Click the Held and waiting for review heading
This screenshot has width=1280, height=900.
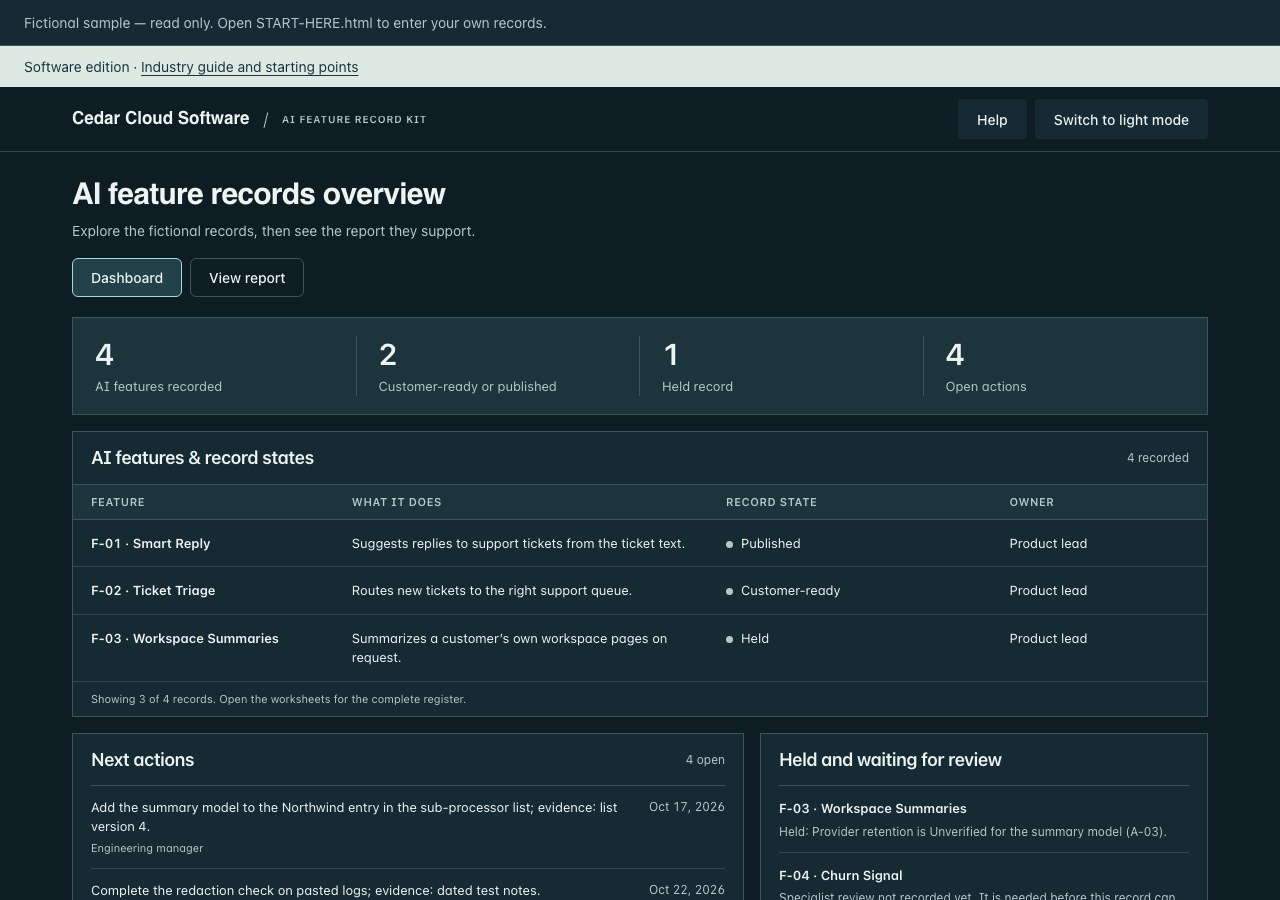[x=890, y=760]
